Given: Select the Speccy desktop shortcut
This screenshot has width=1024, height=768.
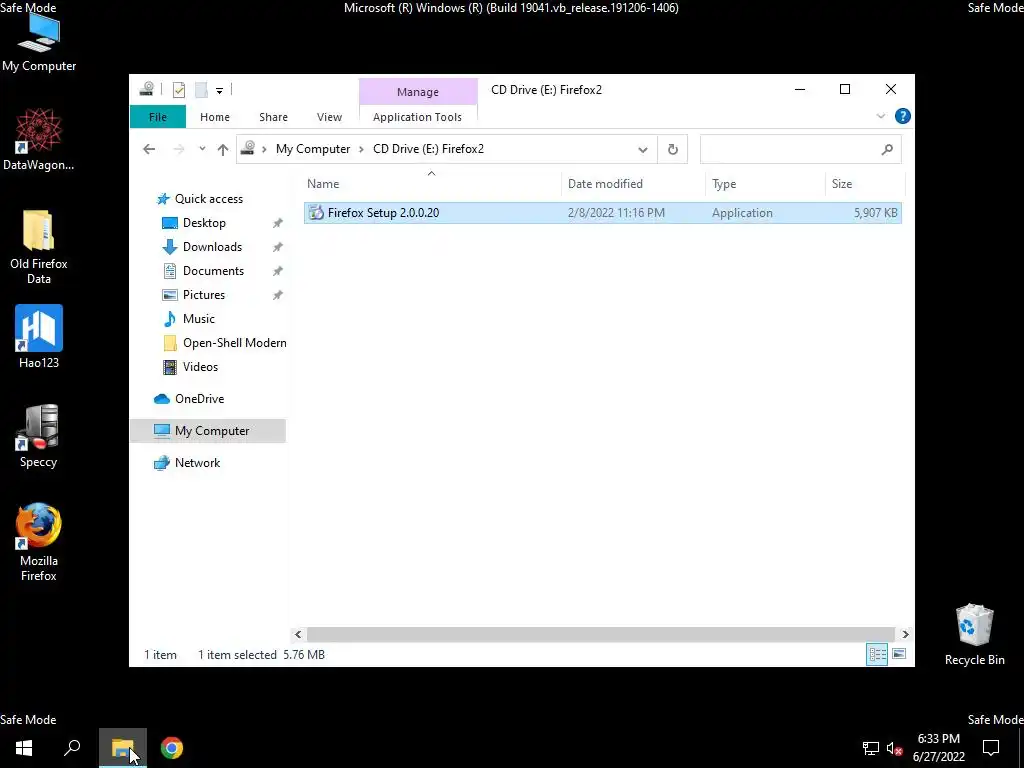Looking at the screenshot, I should click(x=39, y=436).
